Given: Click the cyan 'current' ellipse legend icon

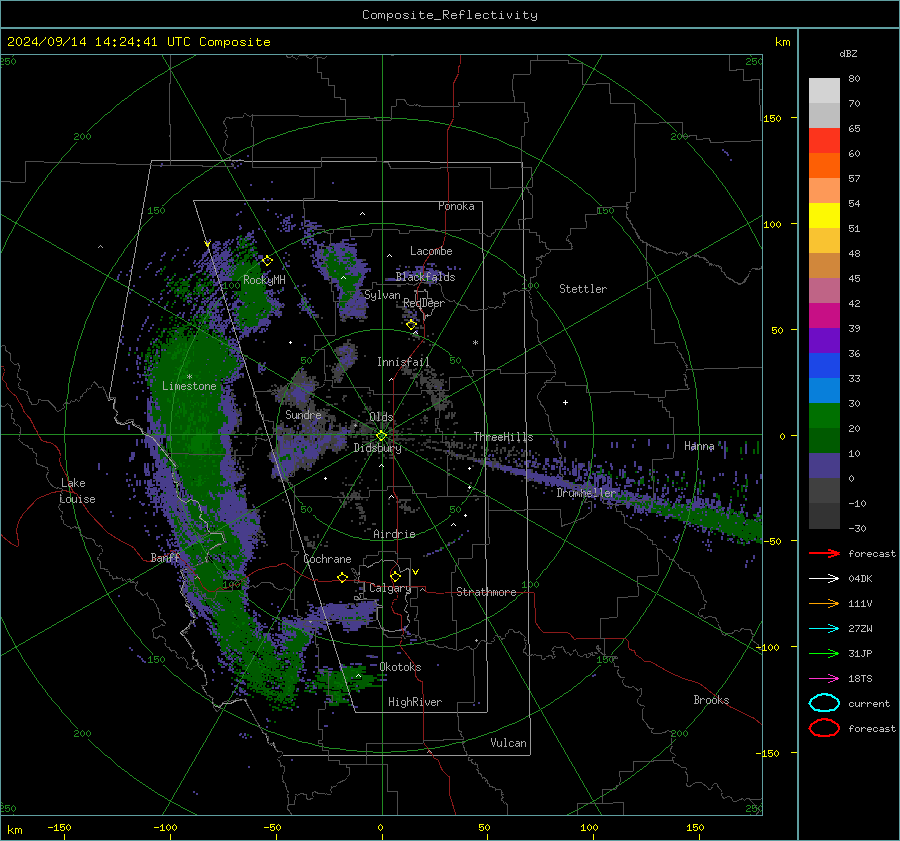Looking at the screenshot, I should (x=824, y=703).
